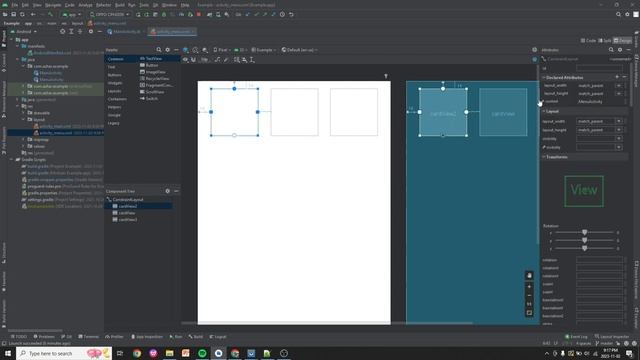
Task: Open run configuration app dropdown
Action: pos(71,14)
